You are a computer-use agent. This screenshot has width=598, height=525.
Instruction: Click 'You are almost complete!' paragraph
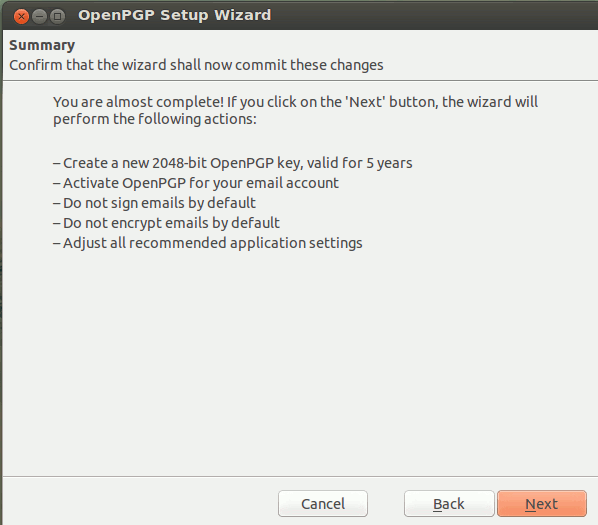coord(296,110)
